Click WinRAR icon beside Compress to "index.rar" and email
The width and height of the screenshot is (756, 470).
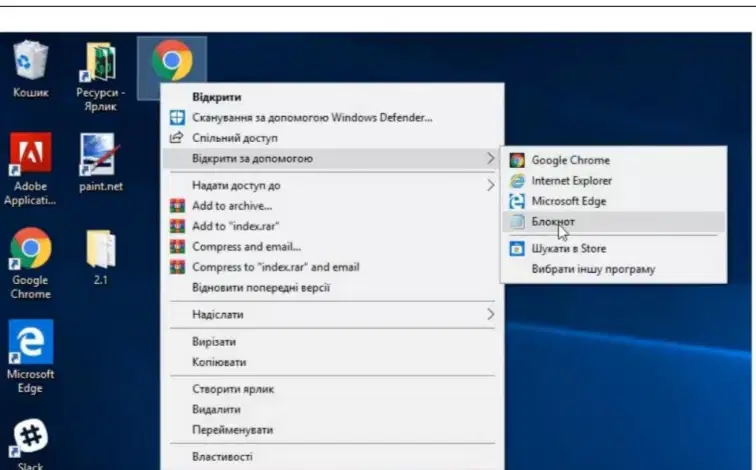click(177, 267)
